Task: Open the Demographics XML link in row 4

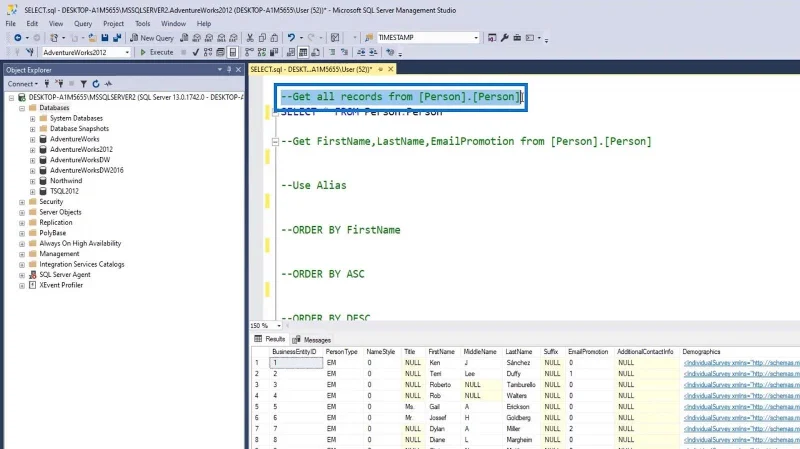Action: click(x=741, y=396)
